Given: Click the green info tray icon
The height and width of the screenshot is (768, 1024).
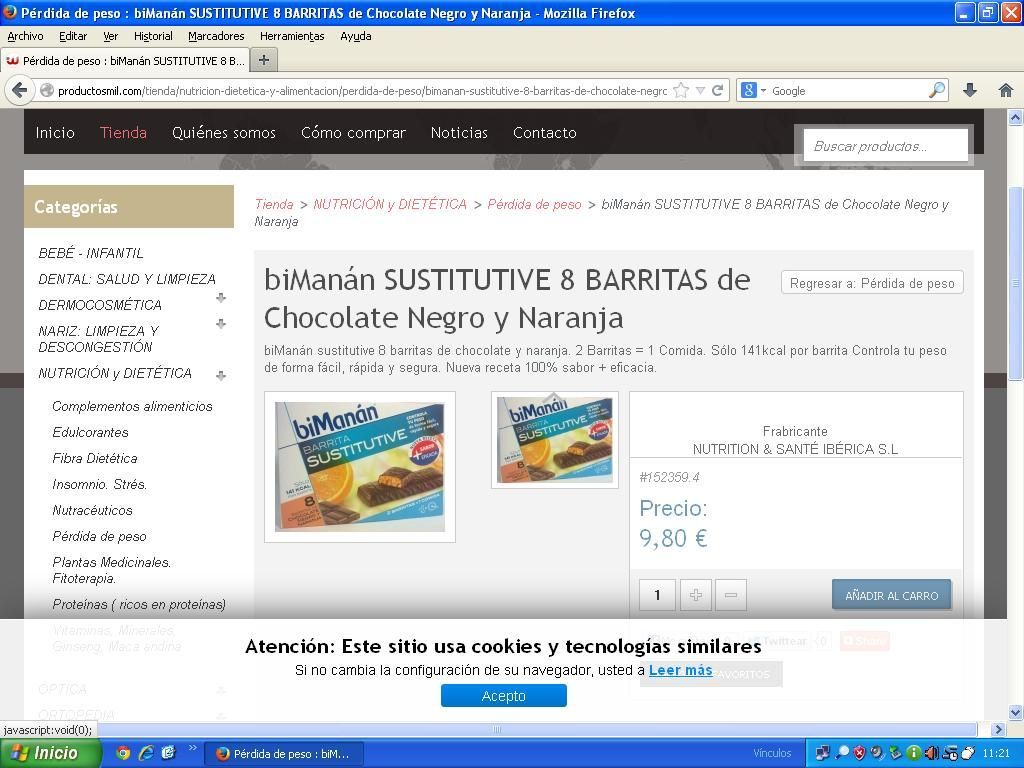Looking at the screenshot, I should [x=914, y=754].
